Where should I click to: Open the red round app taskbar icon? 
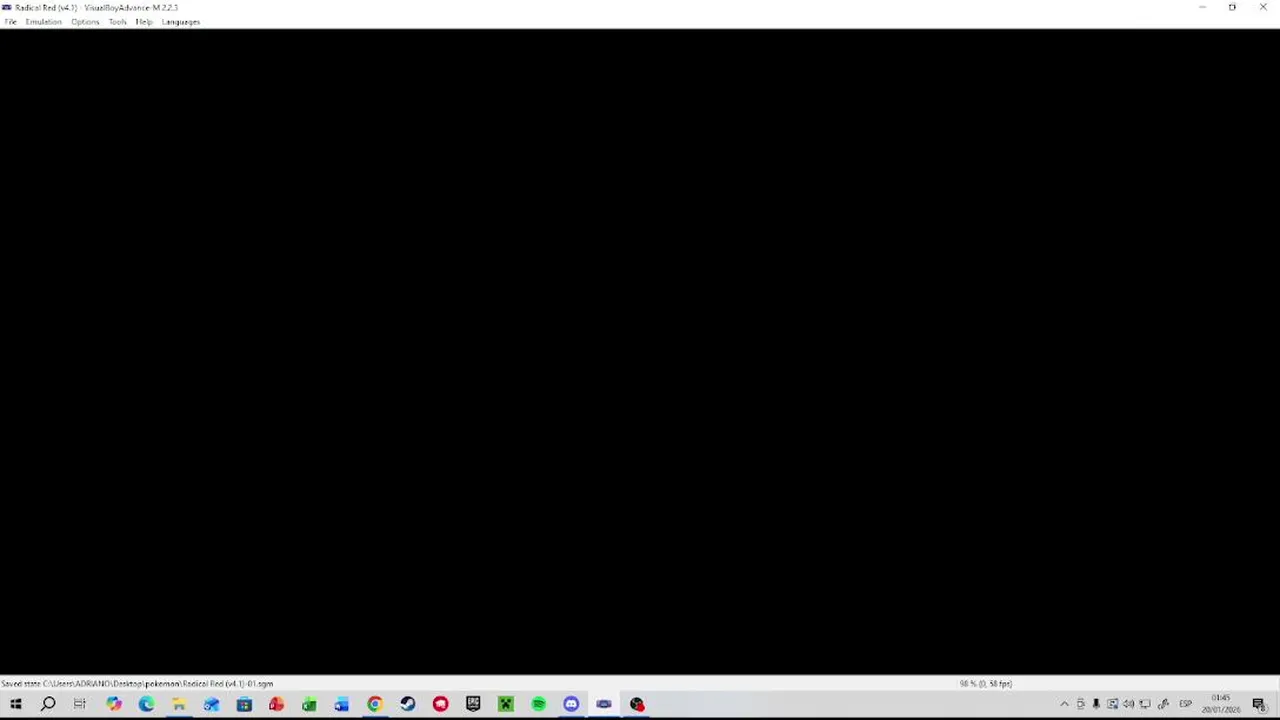click(440, 704)
